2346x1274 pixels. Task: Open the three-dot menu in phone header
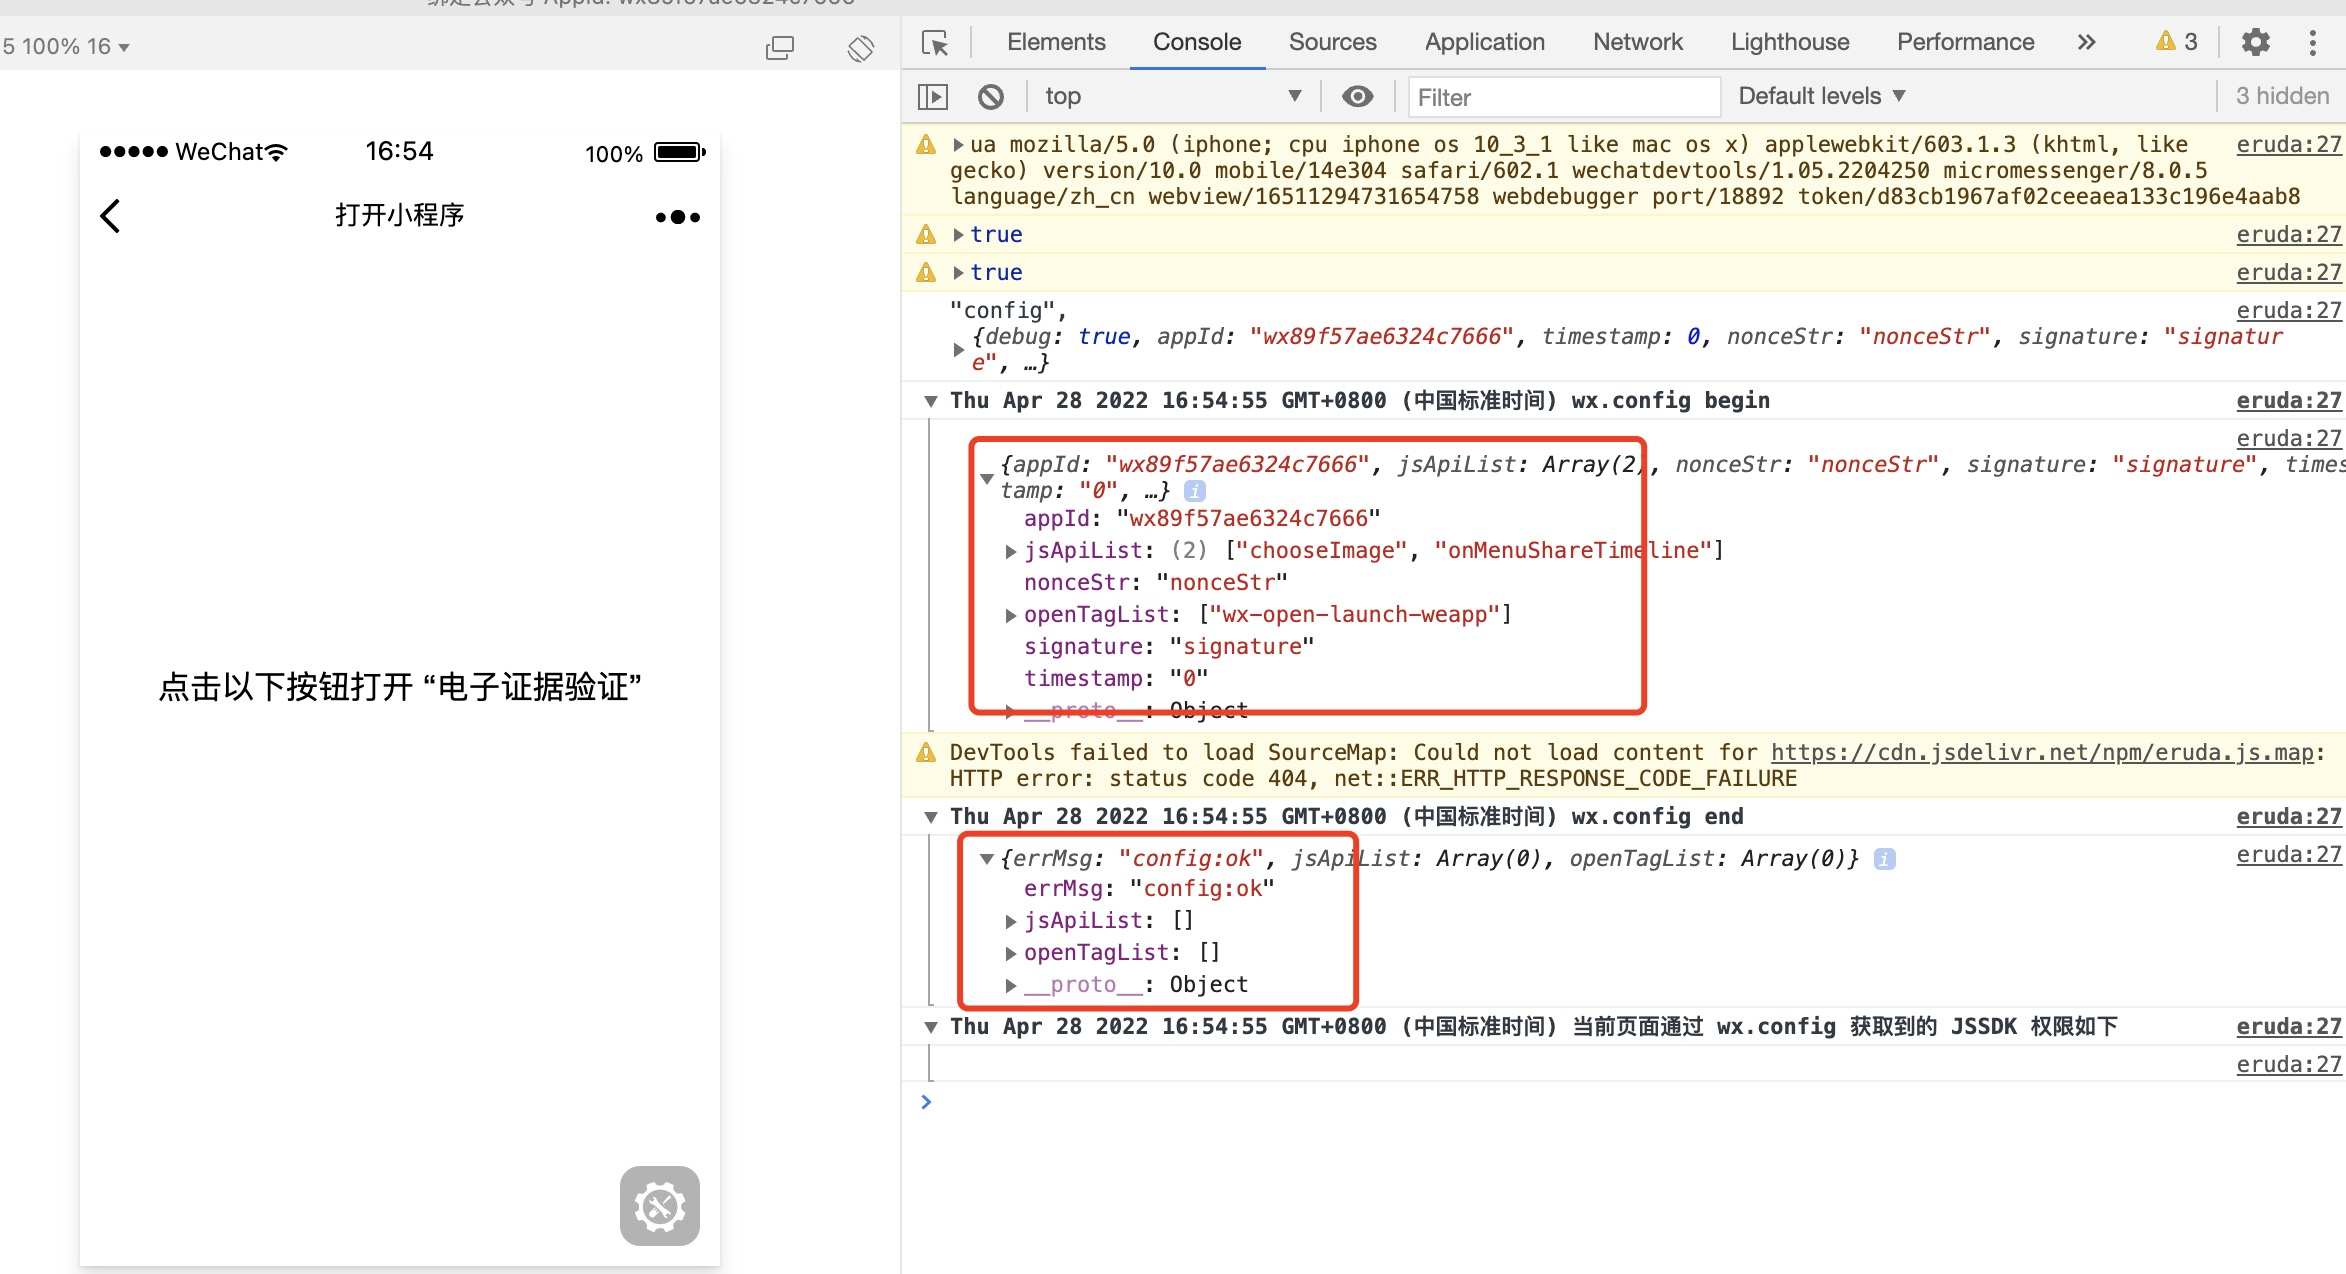click(677, 217)
